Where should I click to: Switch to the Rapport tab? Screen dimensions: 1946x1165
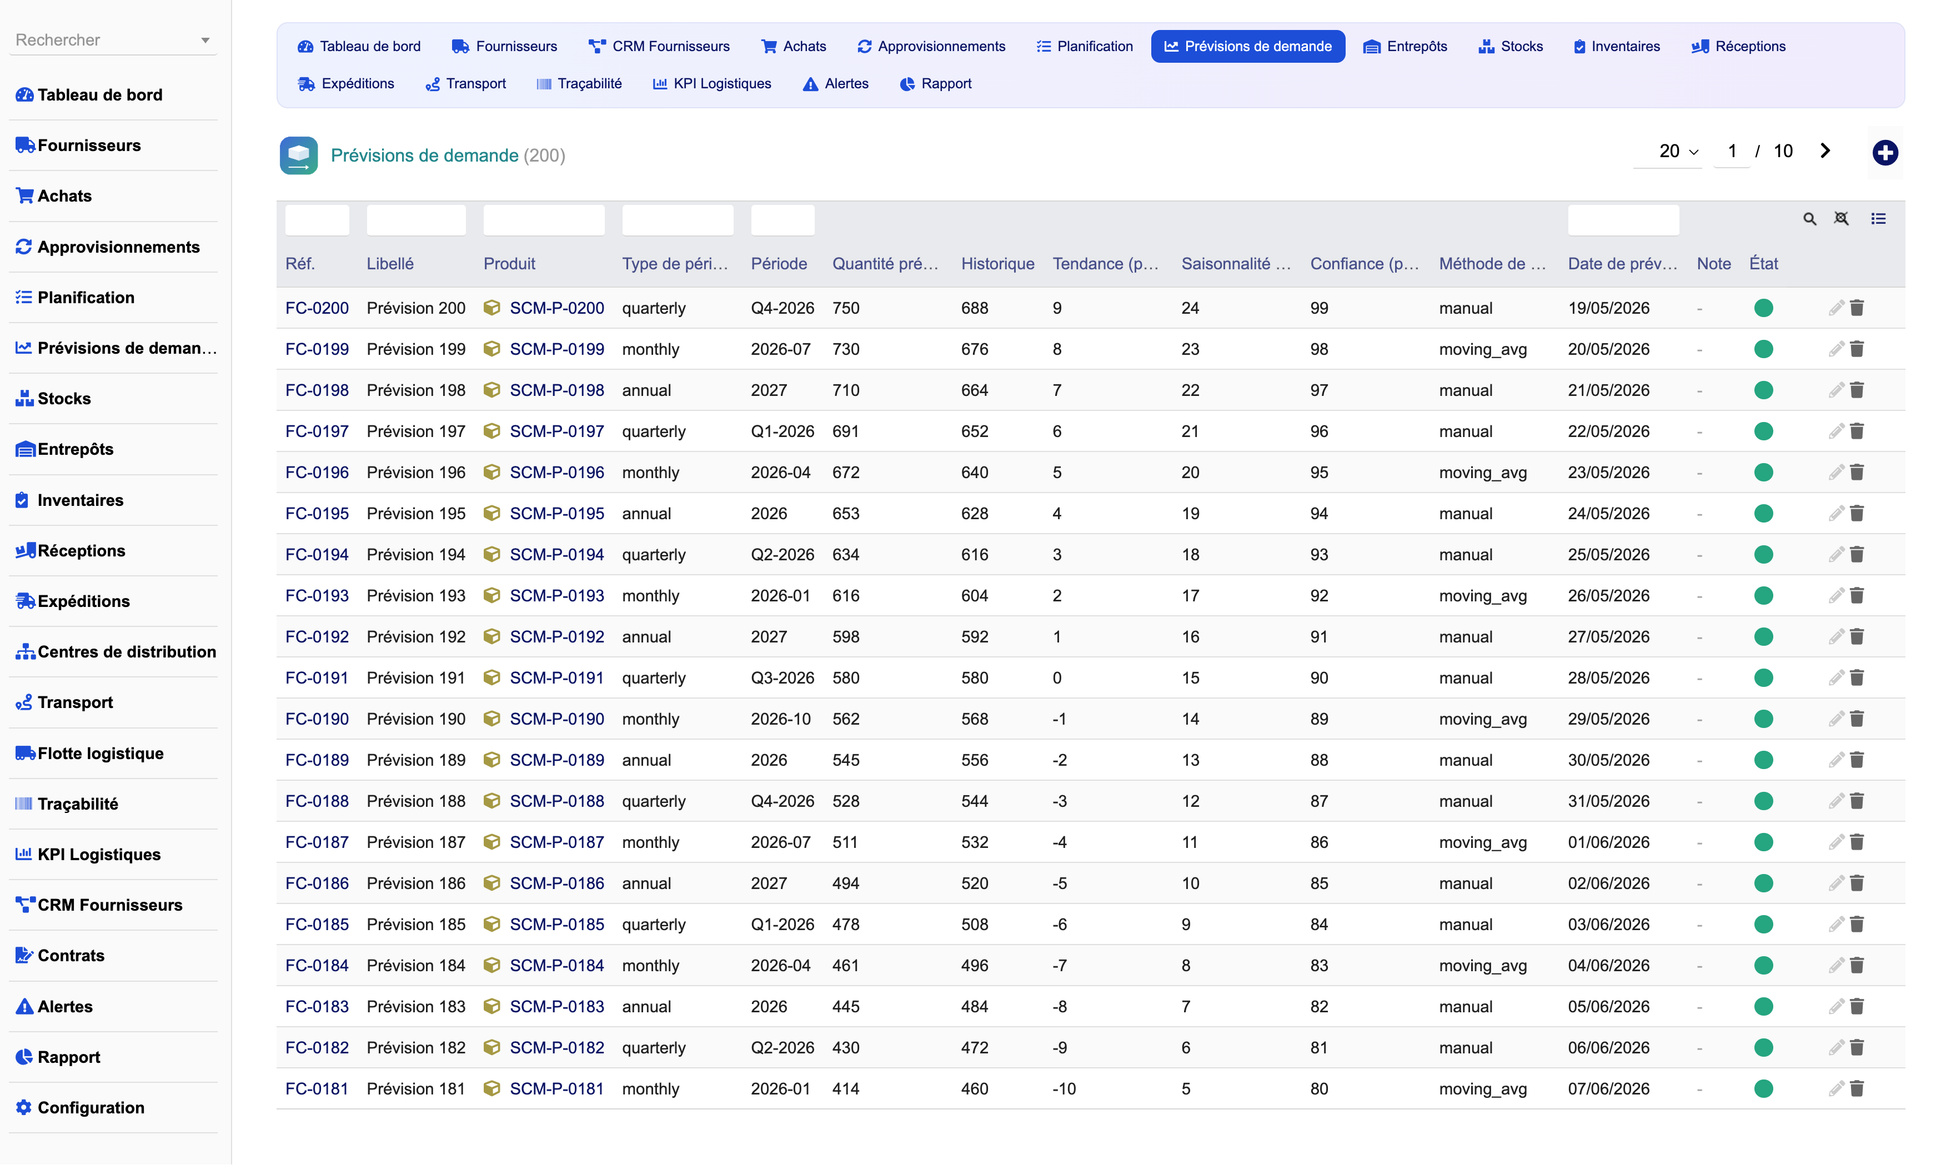coord(936,84)
